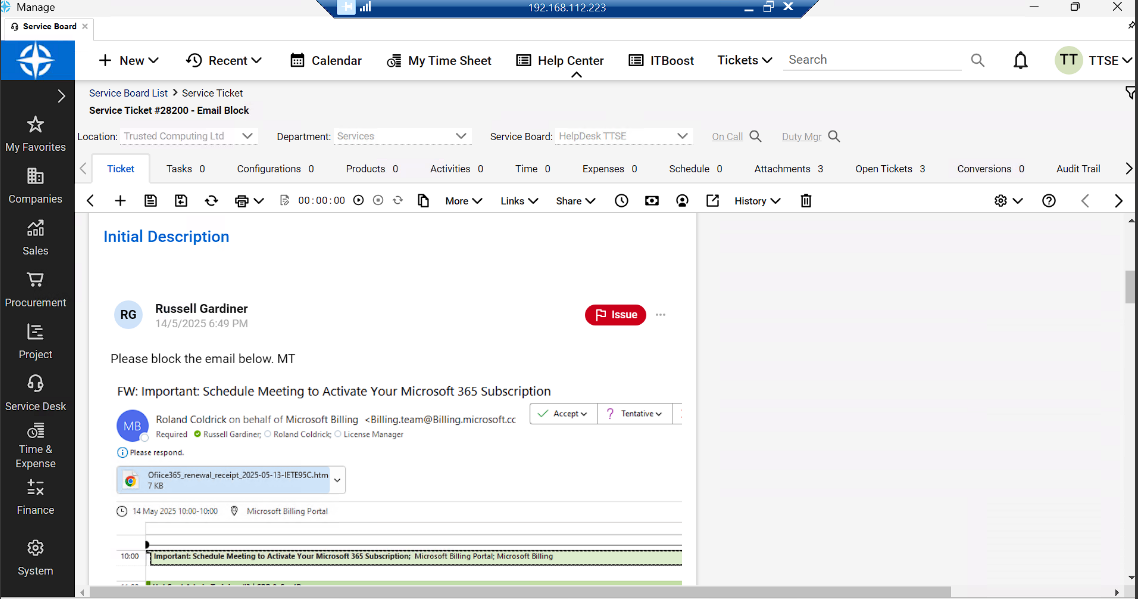The image size is (1138, 599).
Task: Click the copy ticket icon
Action: point(423,200)
